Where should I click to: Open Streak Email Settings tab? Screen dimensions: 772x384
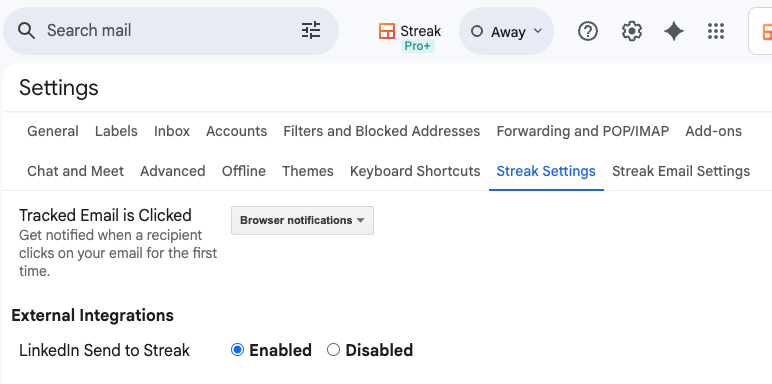(x=681, y=171)
